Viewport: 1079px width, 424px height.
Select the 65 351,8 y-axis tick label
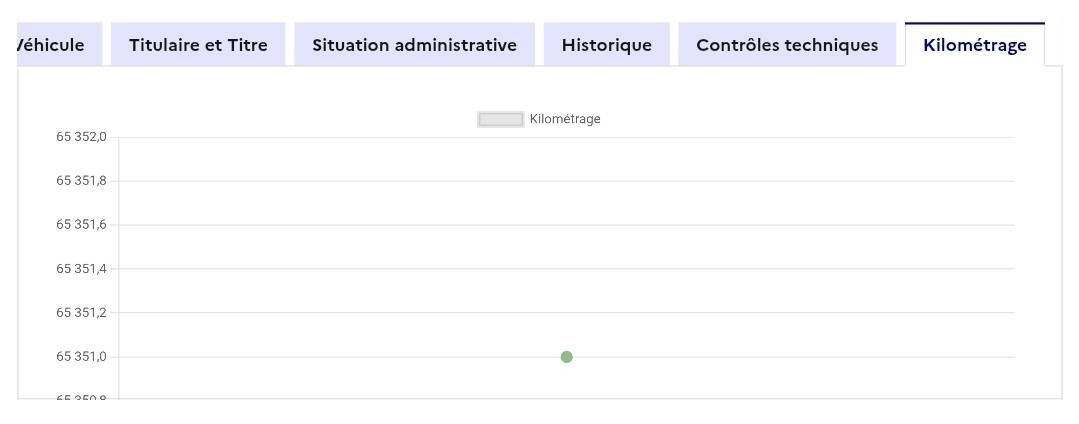tap(81, 181)
